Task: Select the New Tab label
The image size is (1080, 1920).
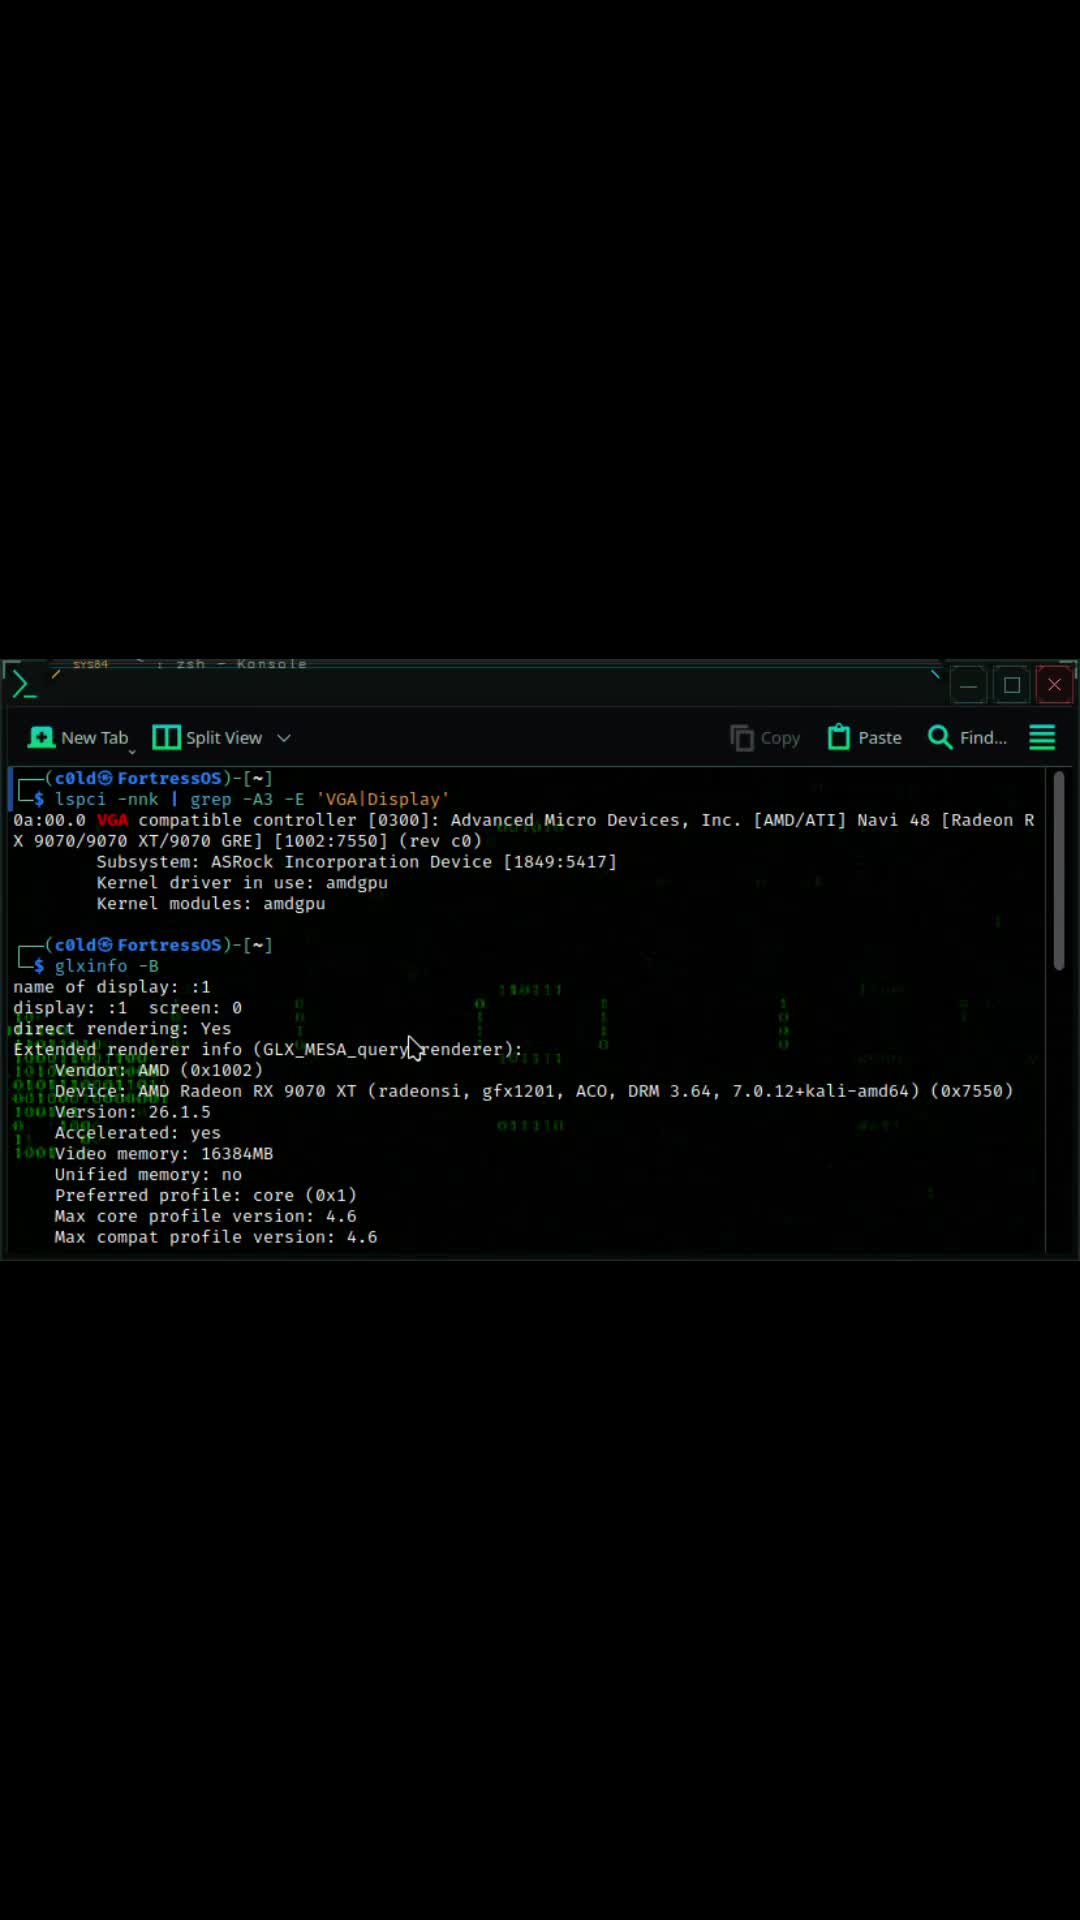Action: [95, 738]
